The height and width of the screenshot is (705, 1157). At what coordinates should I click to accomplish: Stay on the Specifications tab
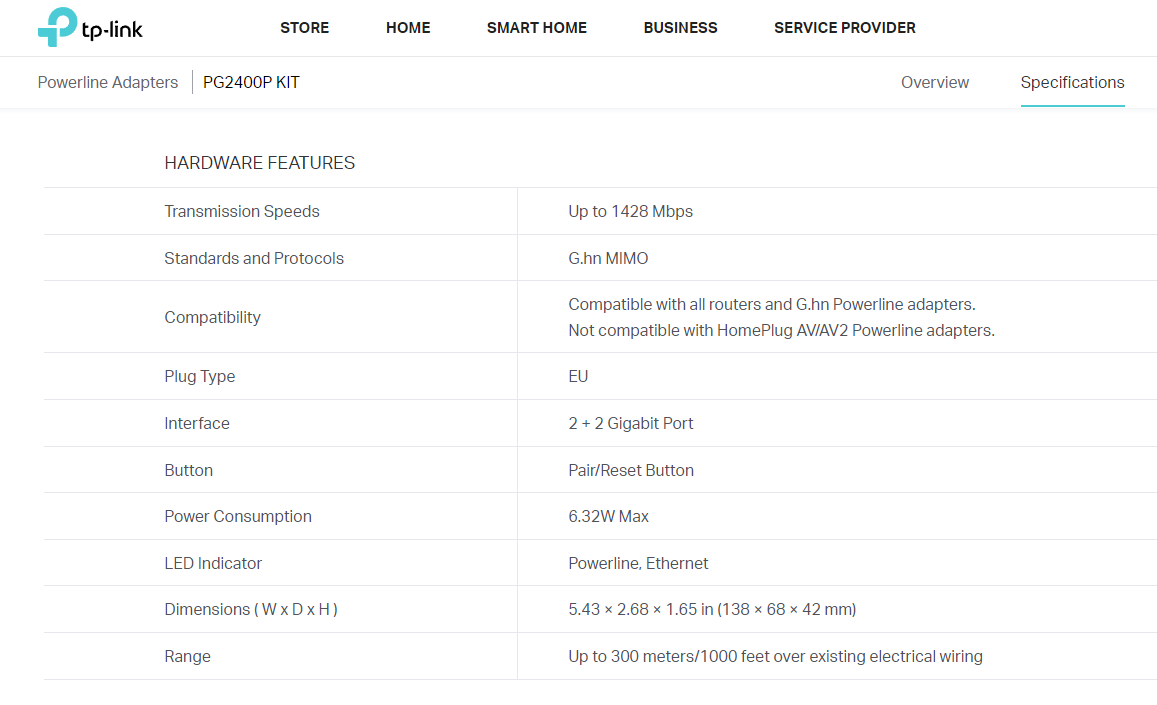pos(1072,82)
